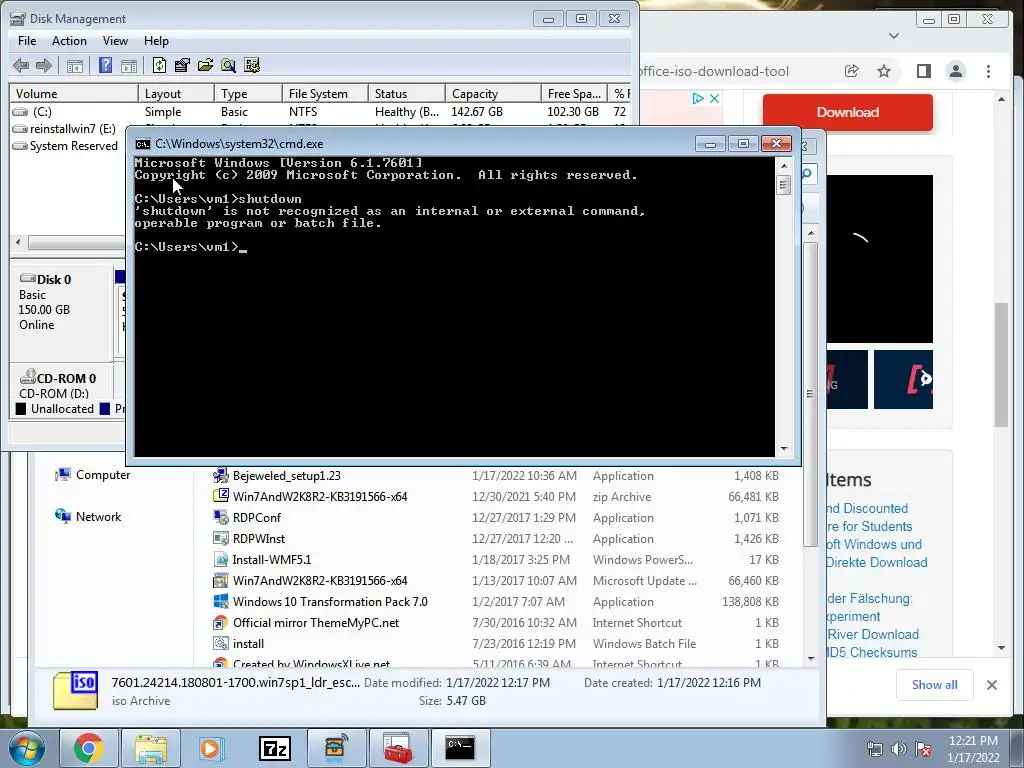Open Google Chrome from taskbar
Viewport: 1024px width, 768px height.
[88, 748]
